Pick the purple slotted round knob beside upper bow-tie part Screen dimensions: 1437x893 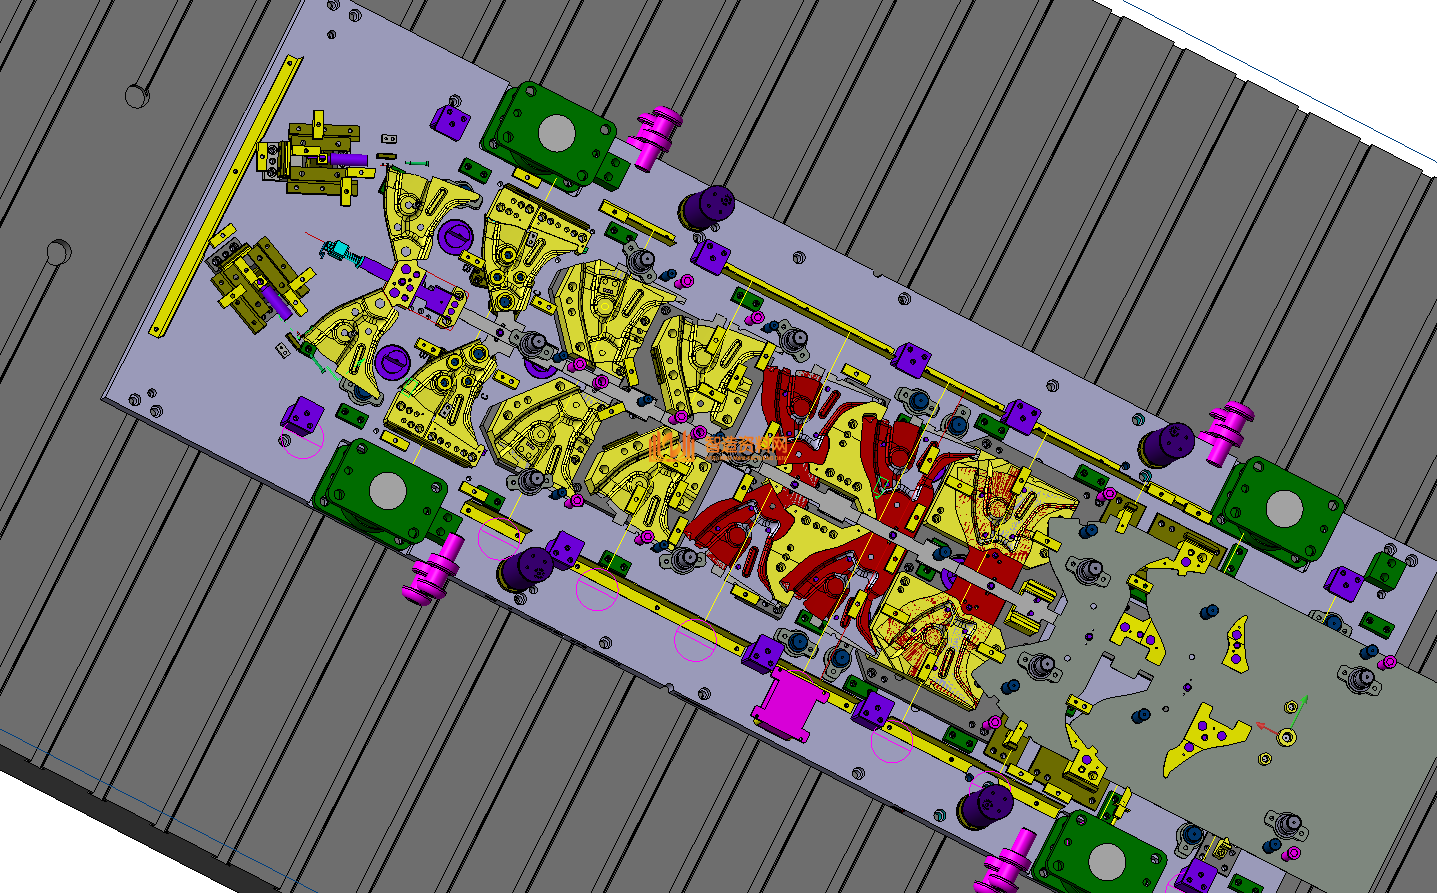coord(455,236)
